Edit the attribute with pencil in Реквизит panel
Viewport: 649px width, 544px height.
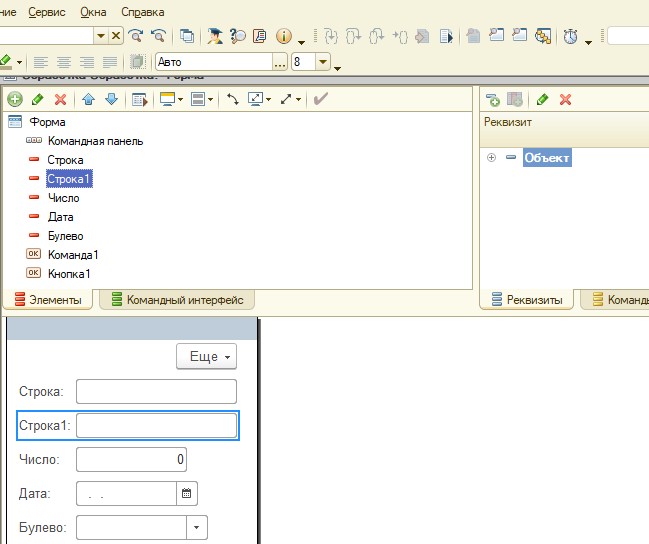coord(542,99)
